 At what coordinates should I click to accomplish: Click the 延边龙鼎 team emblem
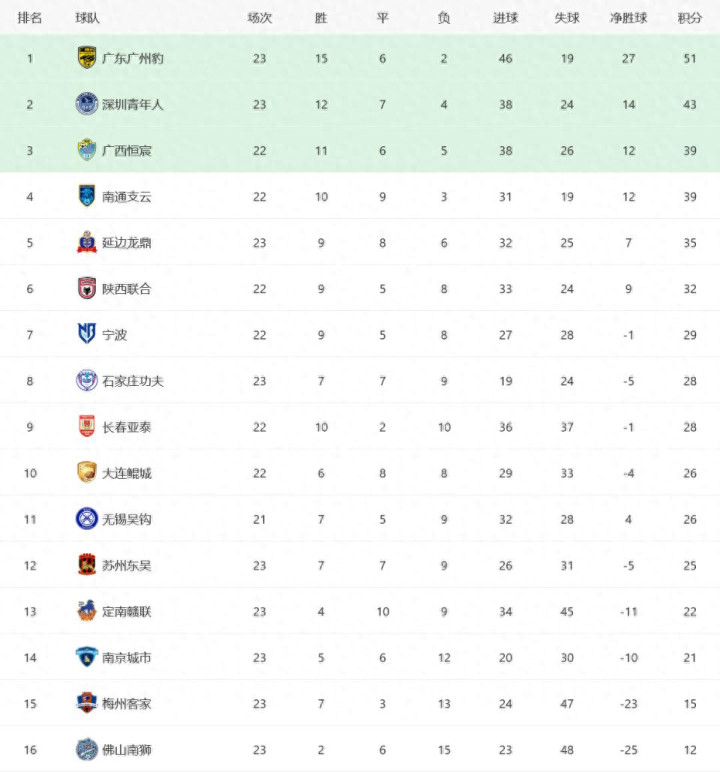pyautogui.click(x=87, y=242)
